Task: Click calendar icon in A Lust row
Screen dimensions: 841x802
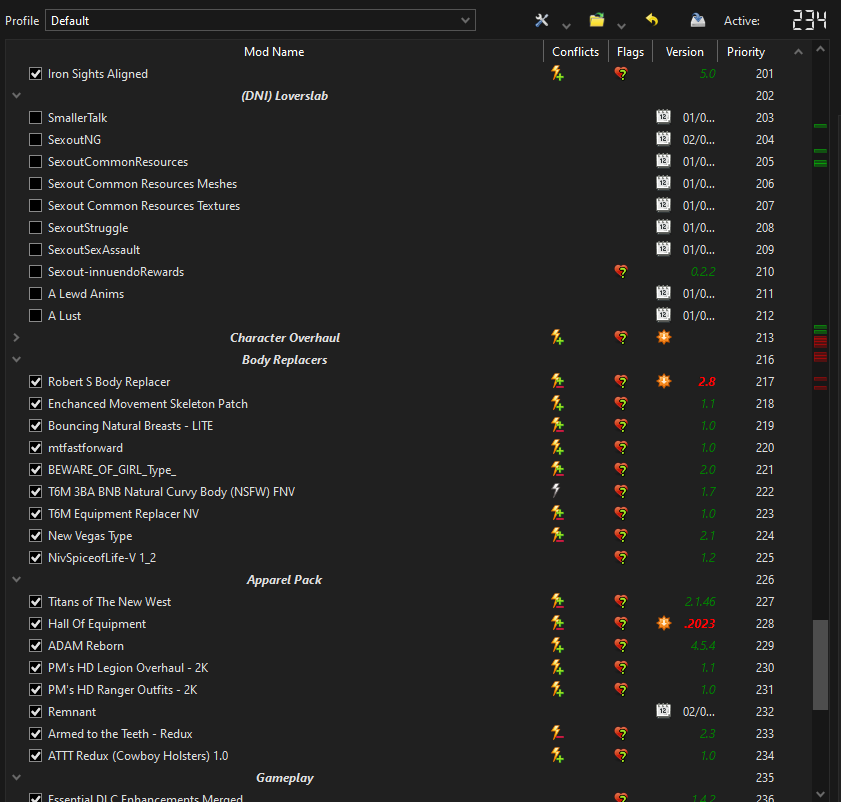Action: (x=663, y=315)
